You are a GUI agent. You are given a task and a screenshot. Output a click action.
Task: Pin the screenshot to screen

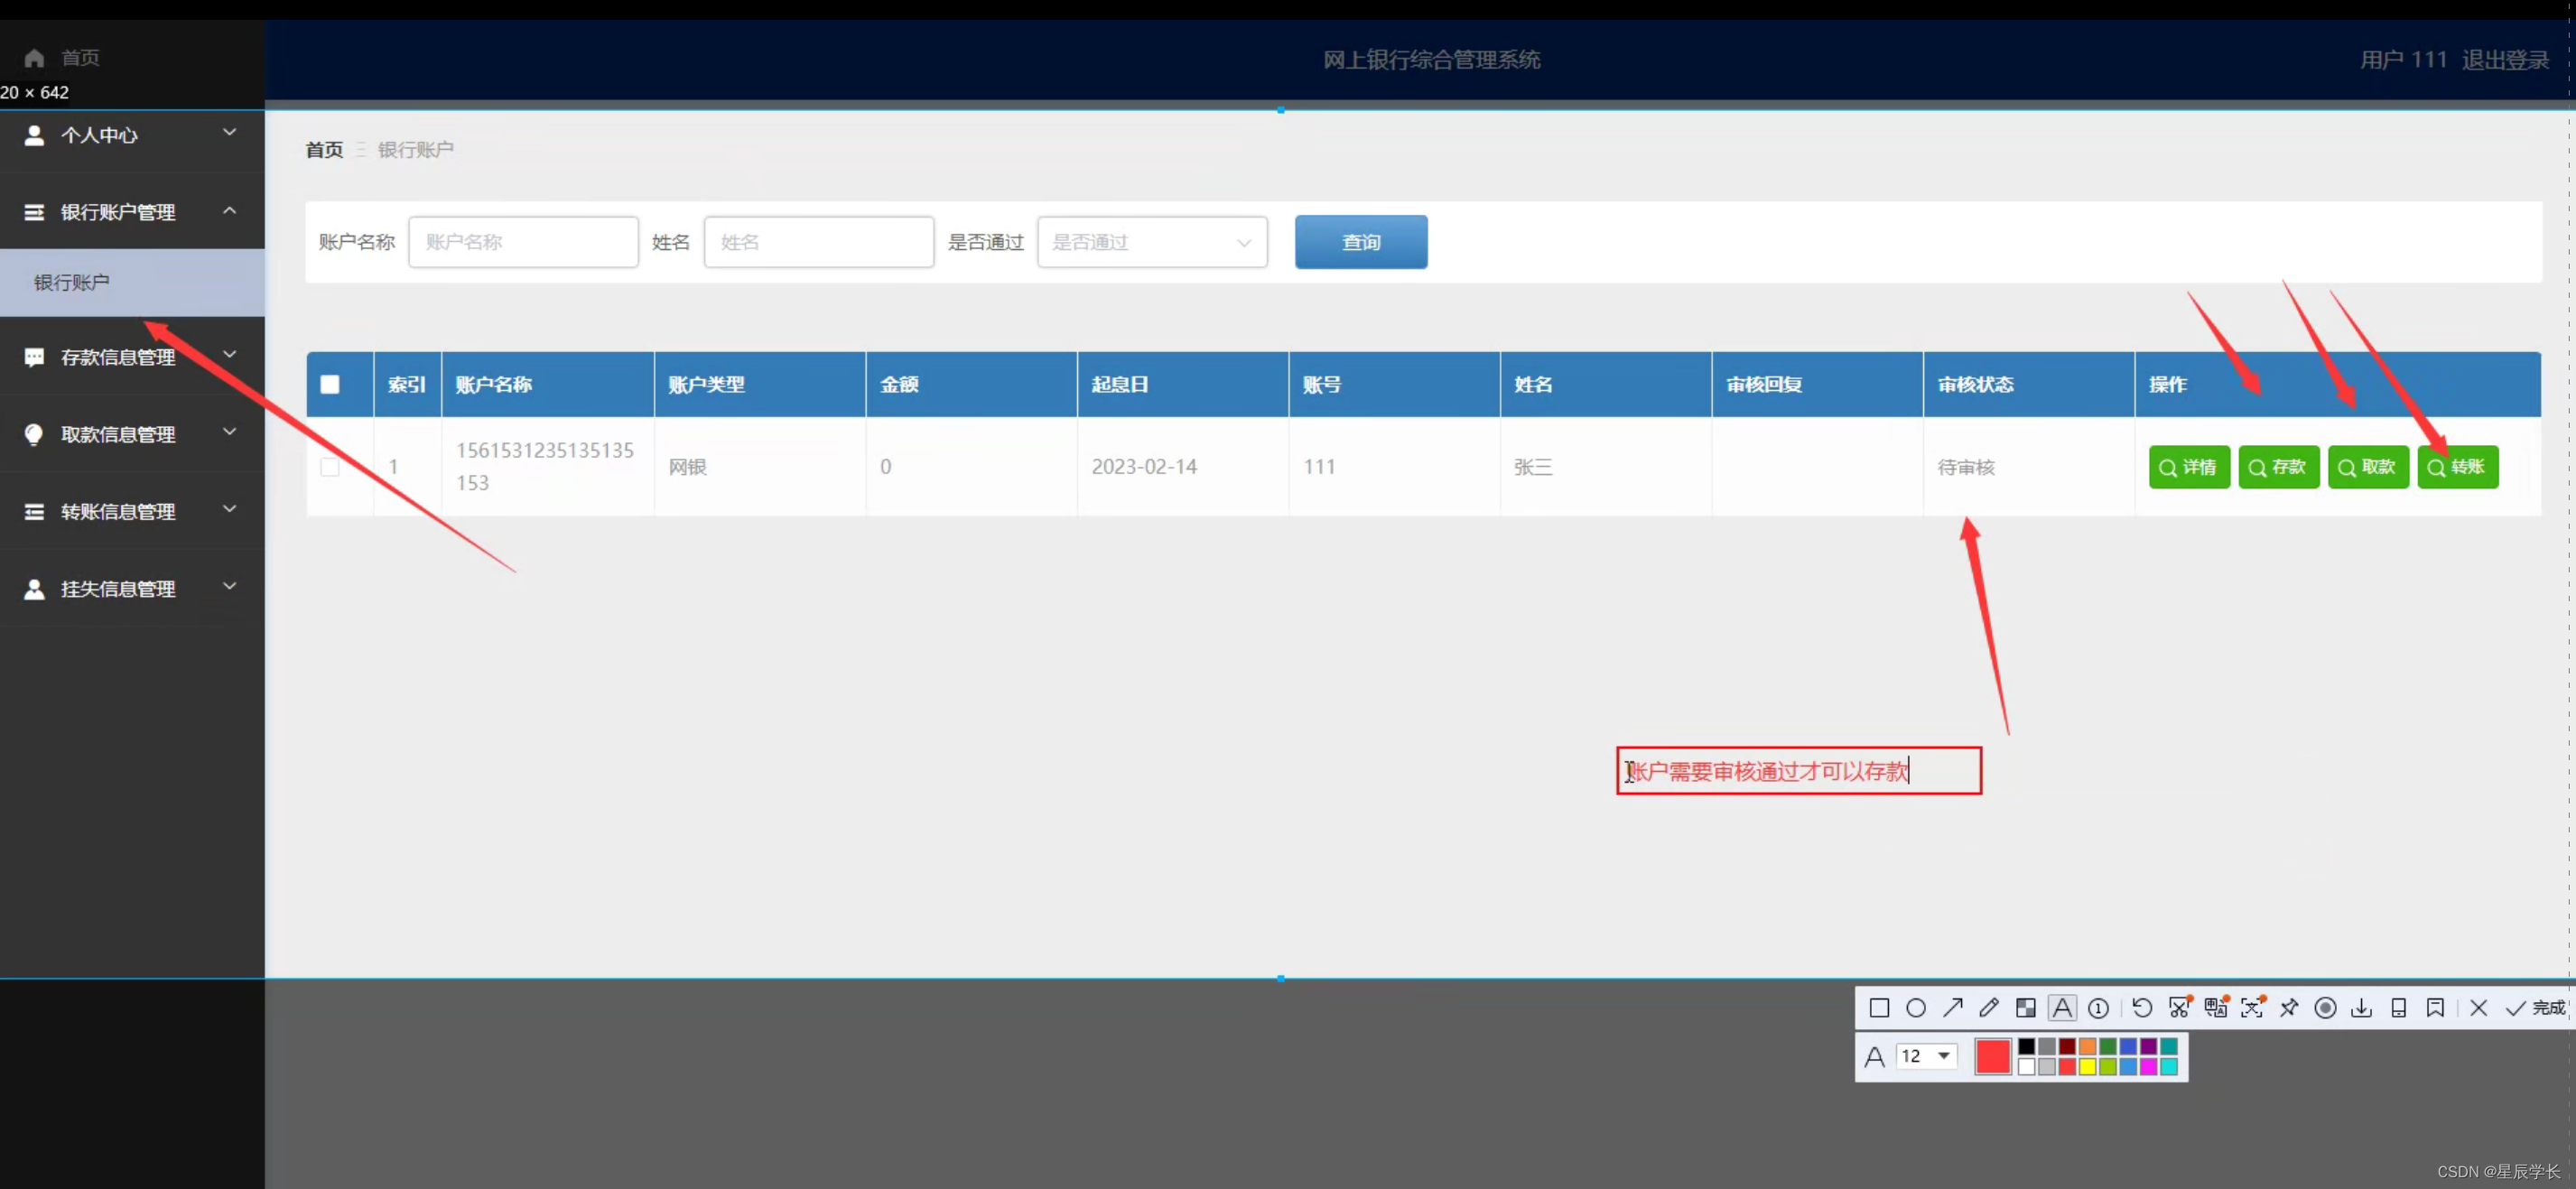tap(2289, 1008)
